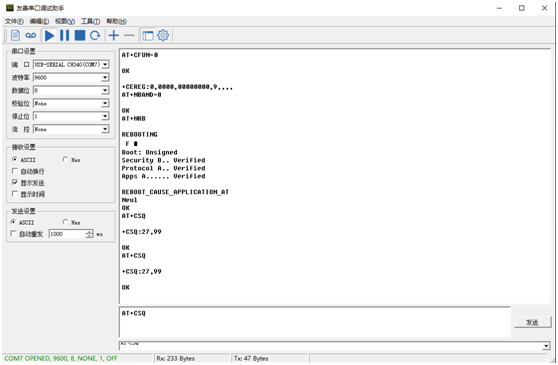Screen dimensions: 558x365
Task: Click the Apps A...... Verified line
Action: point(163,176)
